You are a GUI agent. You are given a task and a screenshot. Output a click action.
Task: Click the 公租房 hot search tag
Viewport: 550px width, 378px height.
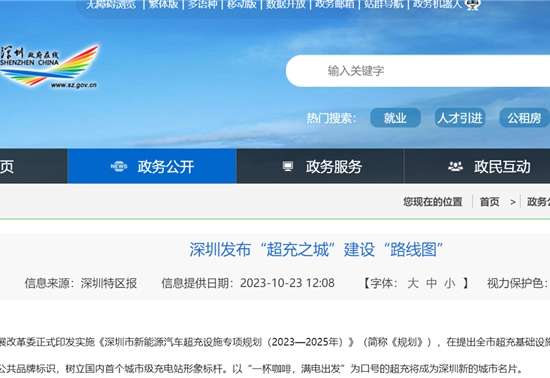[x=524, y=118]
